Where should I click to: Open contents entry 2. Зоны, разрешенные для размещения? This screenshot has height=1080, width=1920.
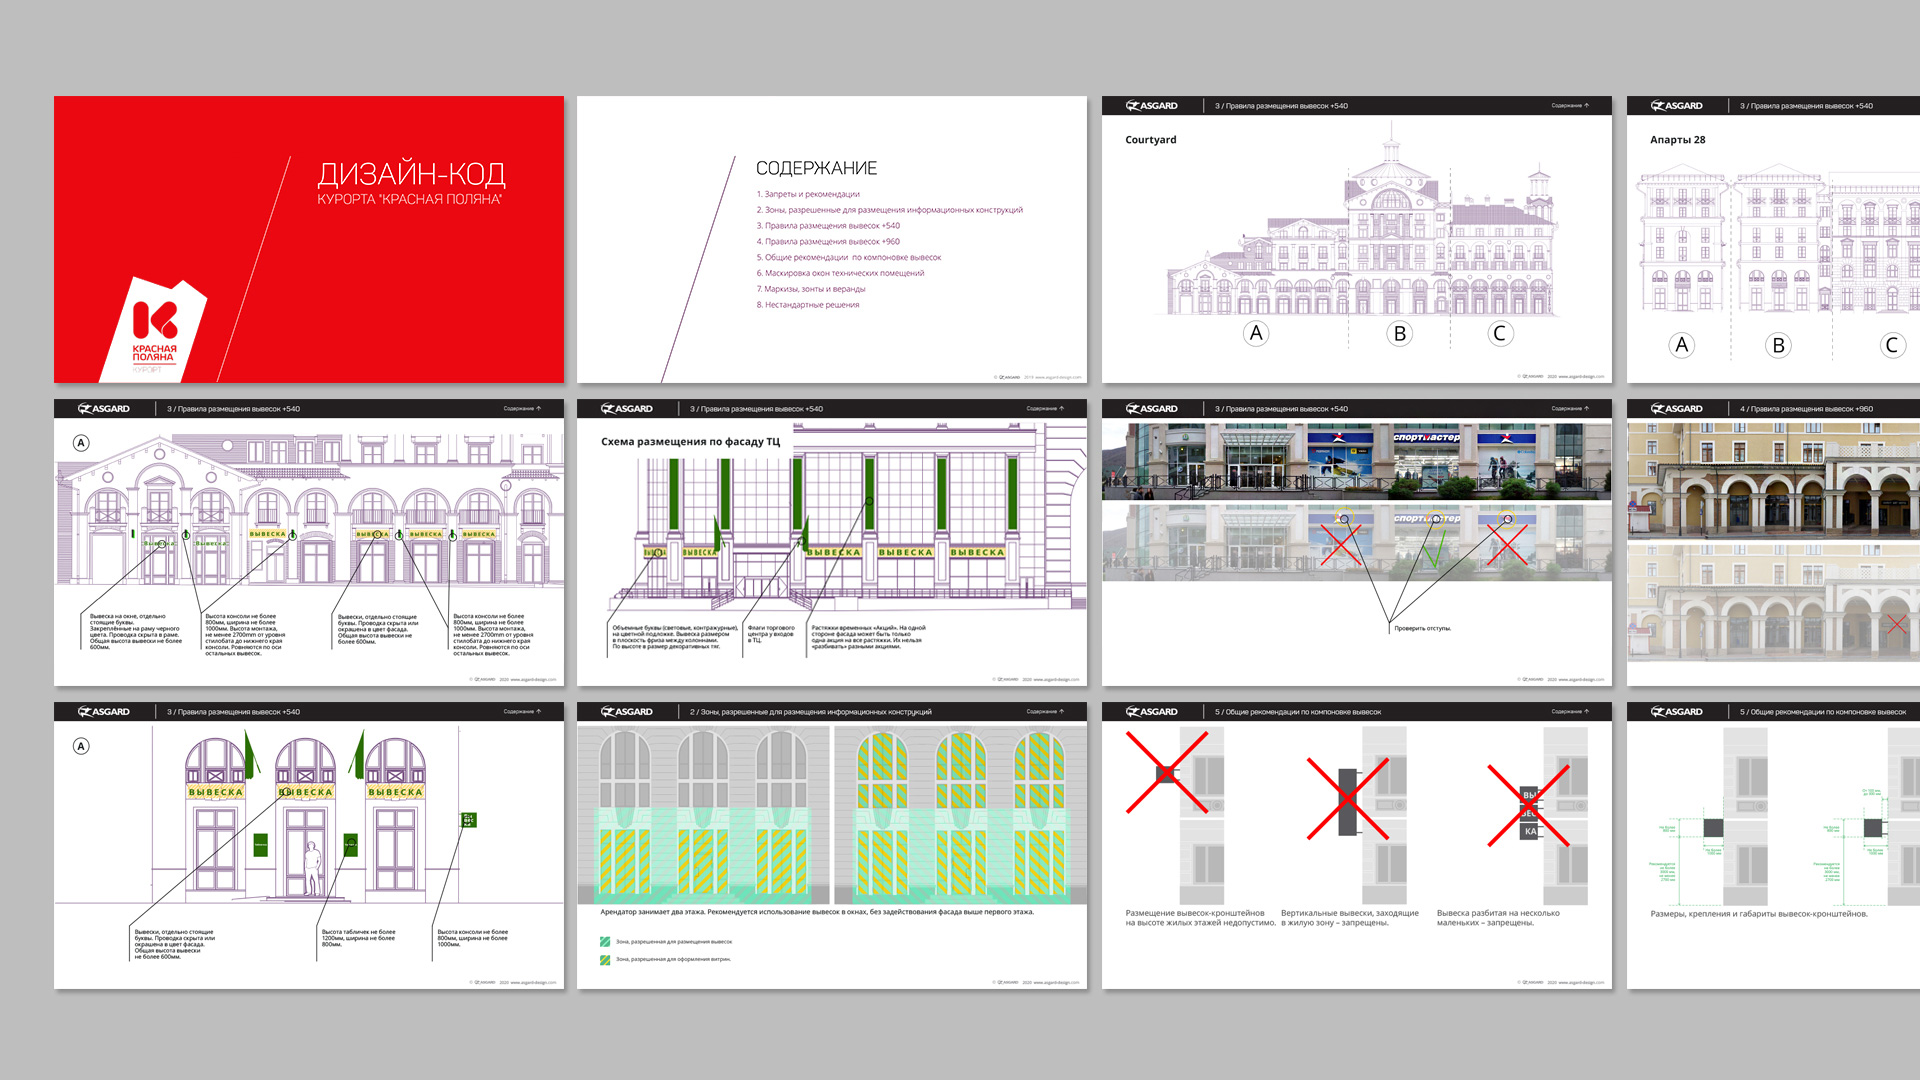889,210
